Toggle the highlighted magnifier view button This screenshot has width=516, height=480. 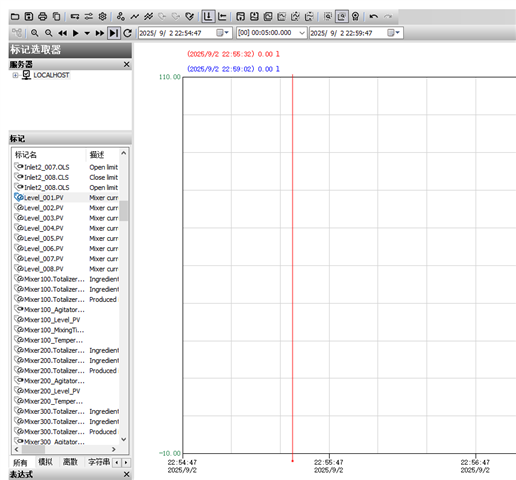(342, 16)
